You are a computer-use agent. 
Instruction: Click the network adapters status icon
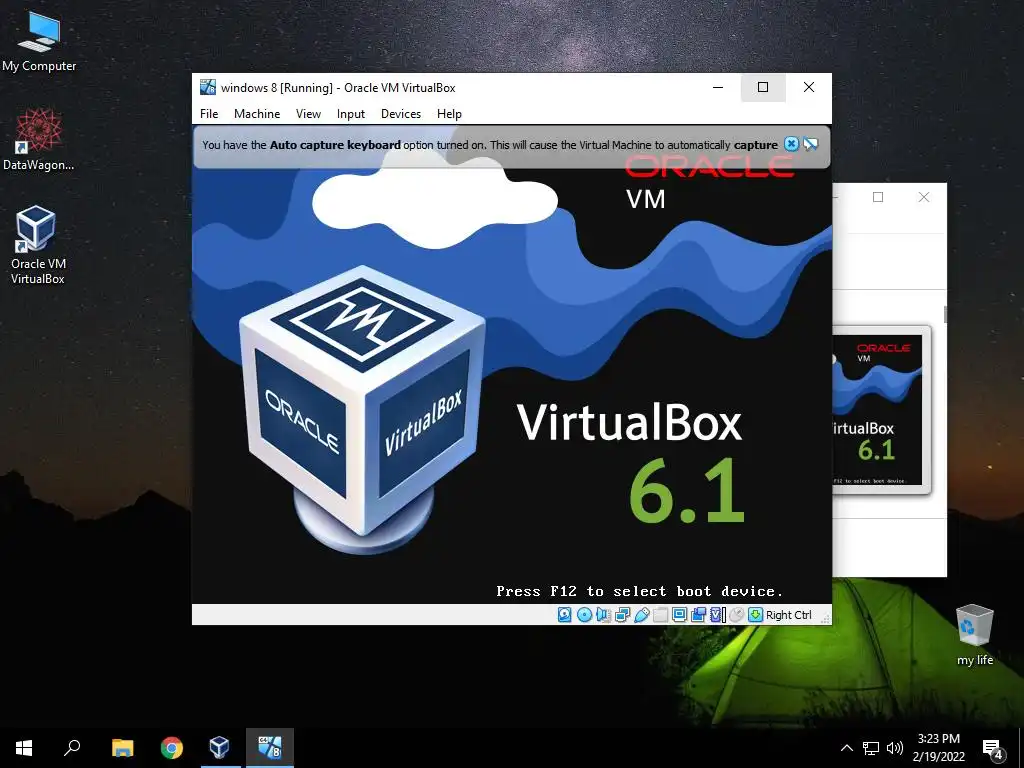622,615
